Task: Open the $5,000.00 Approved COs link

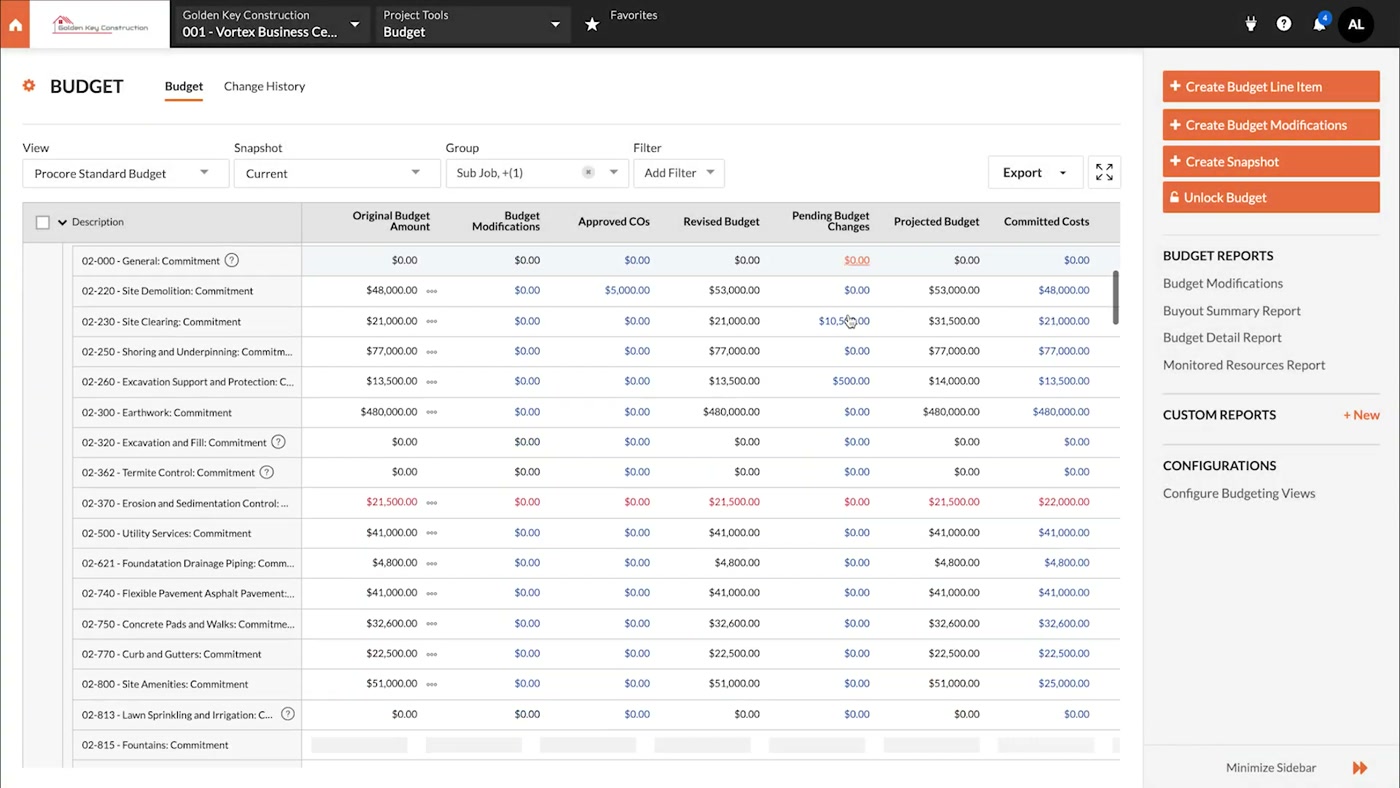Action: (627, 290)
